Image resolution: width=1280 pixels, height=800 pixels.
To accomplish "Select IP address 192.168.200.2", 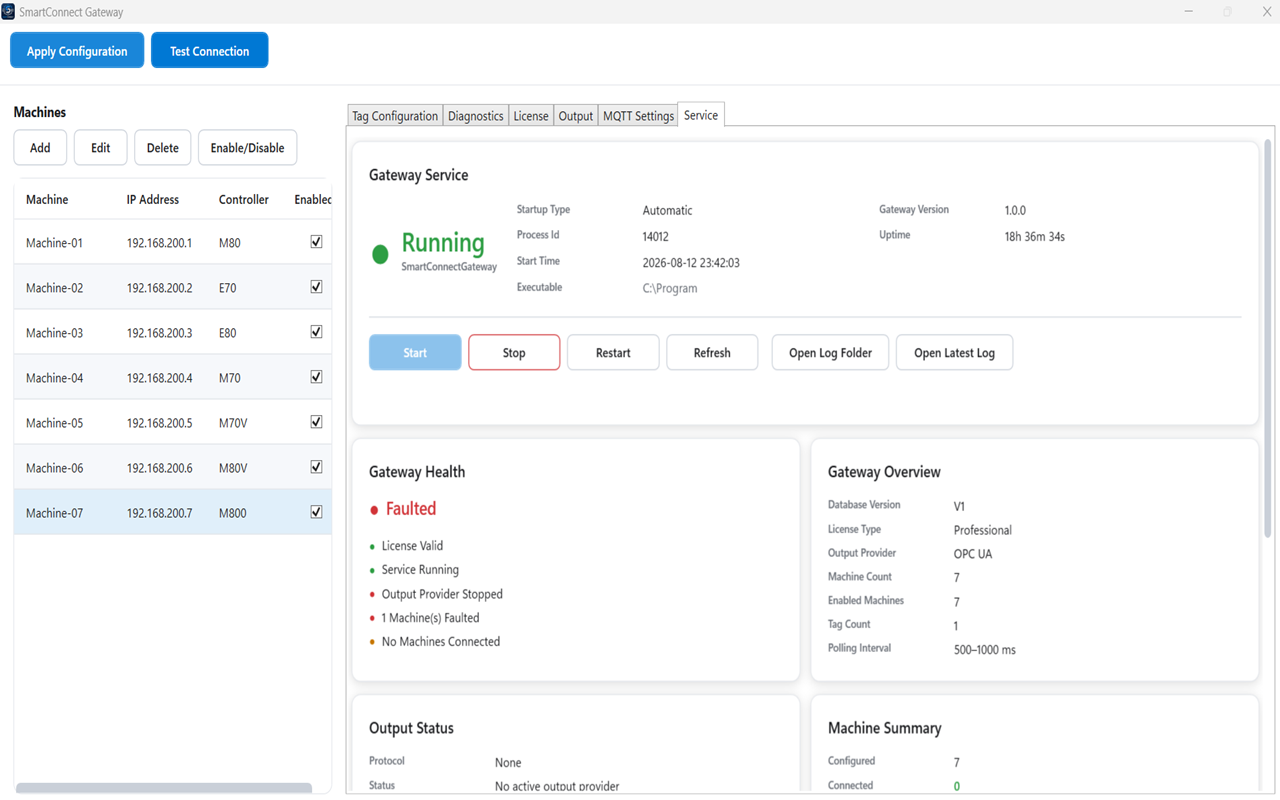I will pos(159,288).
